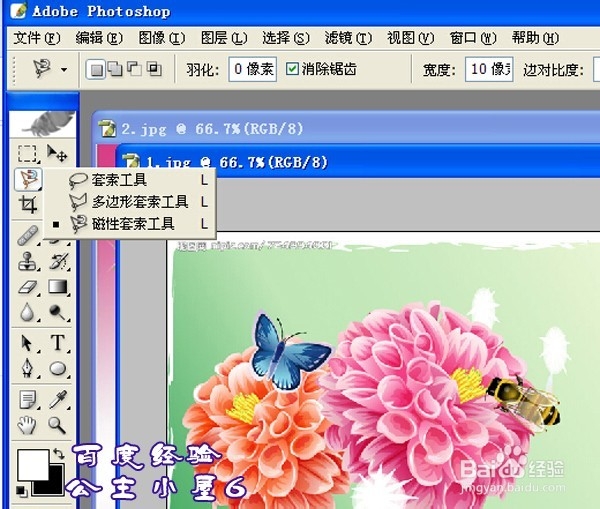Image resolution: width=600 pixels, height=509 pixels.
Task: Select the Crop tool
Action: (x=28, y=204)
